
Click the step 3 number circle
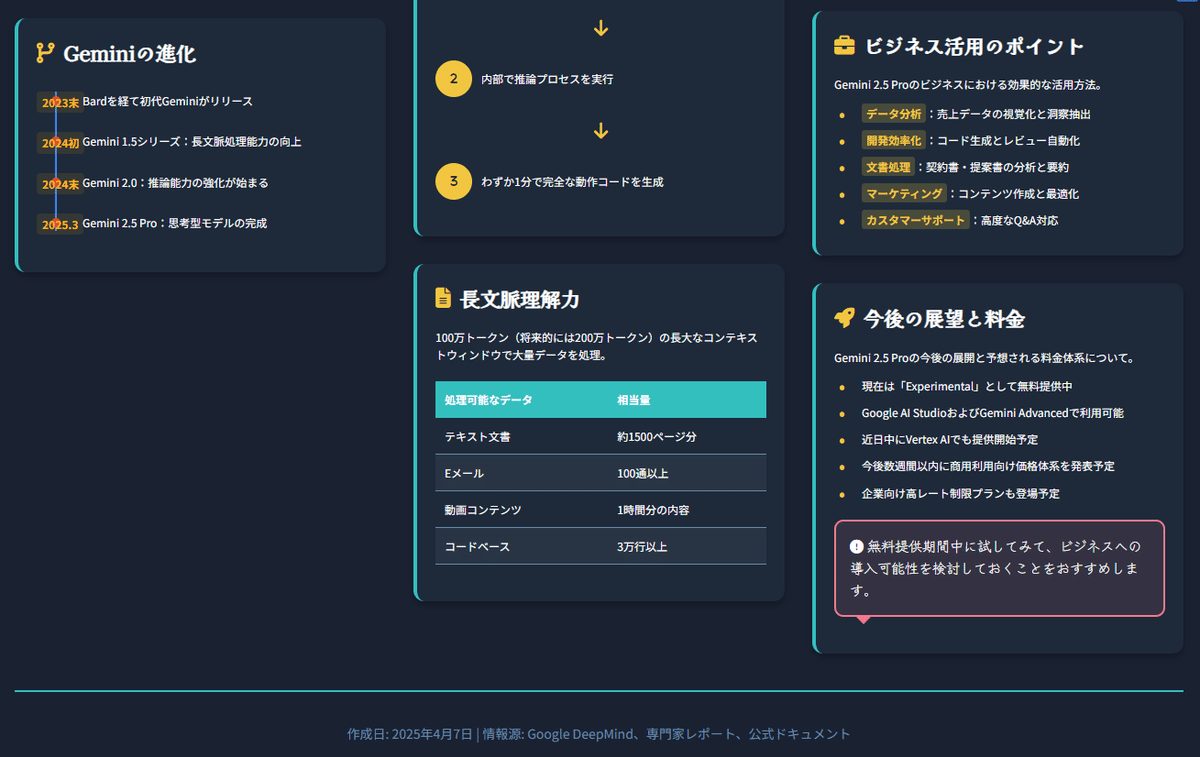tap(454, 182)
